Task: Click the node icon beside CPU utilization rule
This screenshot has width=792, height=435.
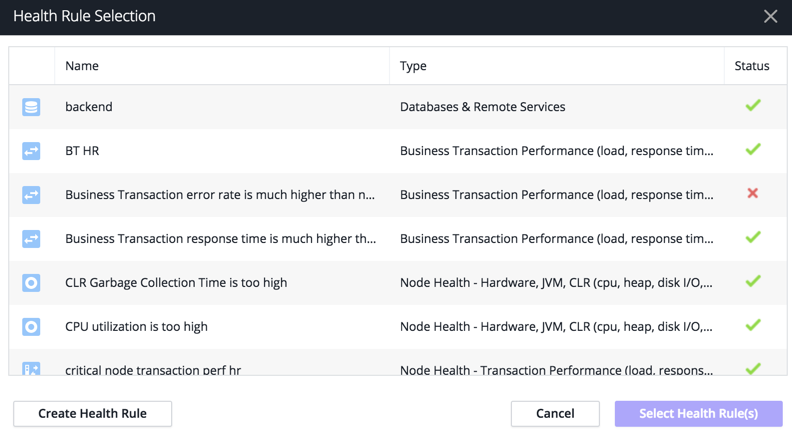Action: [31, 327]
